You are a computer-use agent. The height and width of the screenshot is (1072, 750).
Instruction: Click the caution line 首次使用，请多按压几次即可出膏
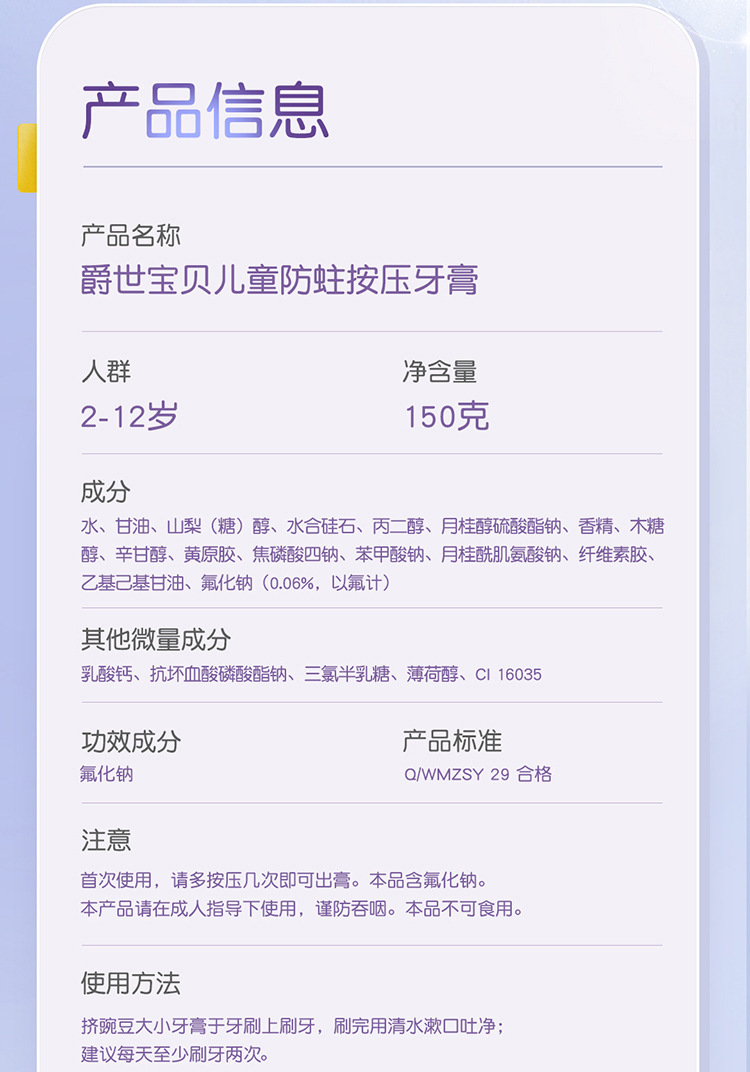[x=284, y=880]
